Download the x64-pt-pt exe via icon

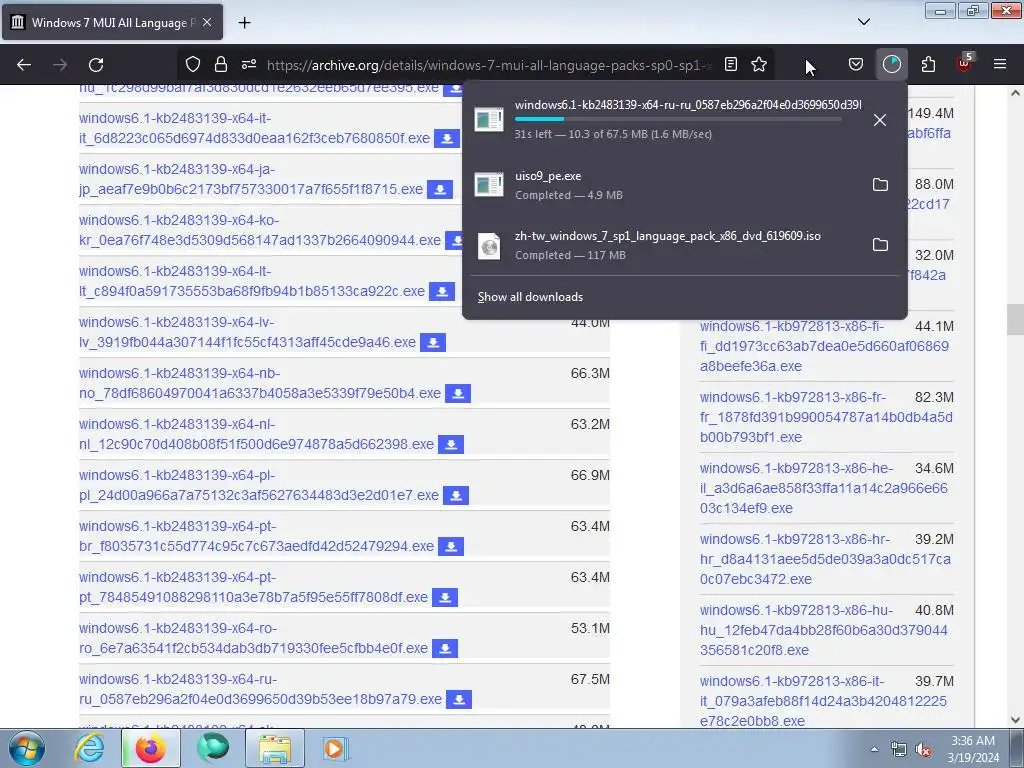(445, 598)
